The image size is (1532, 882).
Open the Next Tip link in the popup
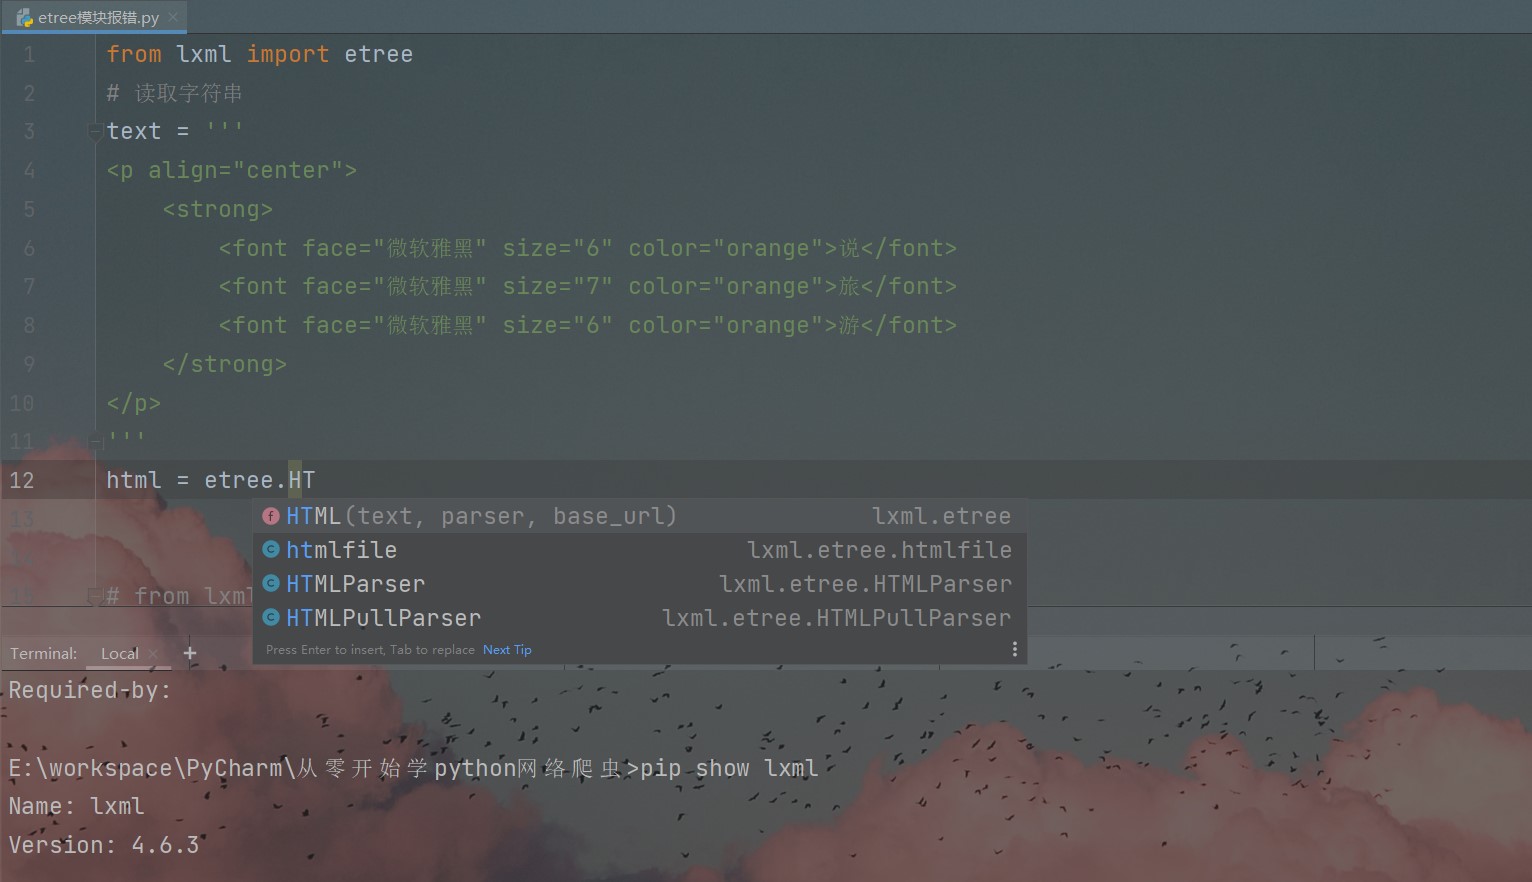tap(507, 649)
